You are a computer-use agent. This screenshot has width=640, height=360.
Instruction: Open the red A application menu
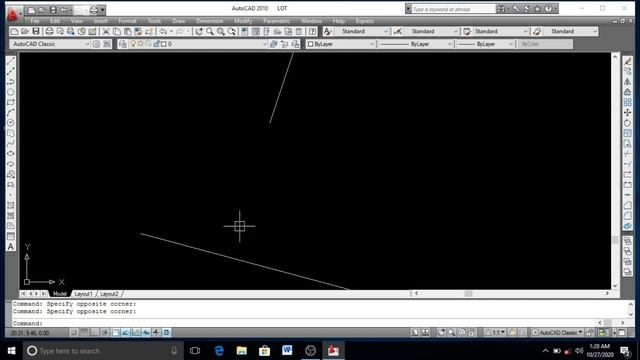tap(13, 14)
